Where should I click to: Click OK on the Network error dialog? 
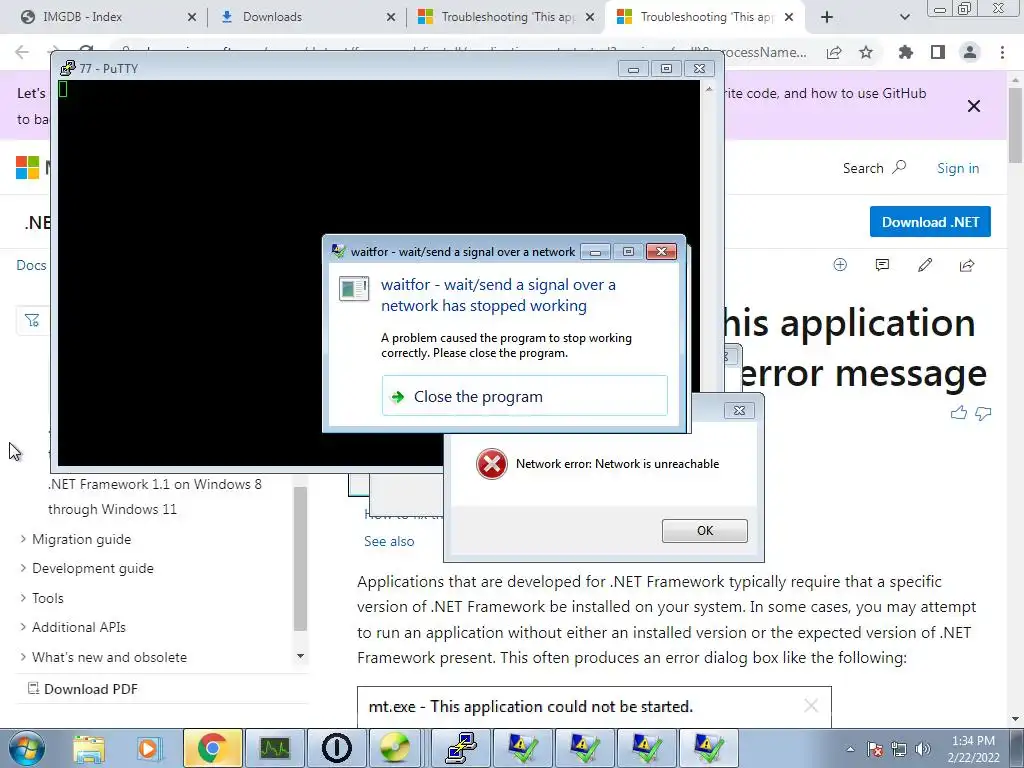[704, 530]
